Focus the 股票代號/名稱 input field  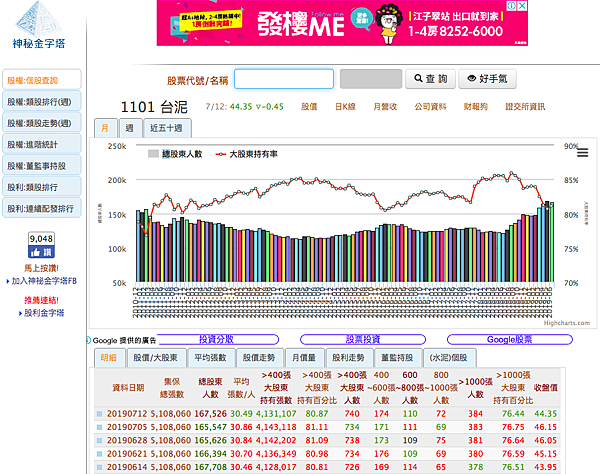(284, 79)
